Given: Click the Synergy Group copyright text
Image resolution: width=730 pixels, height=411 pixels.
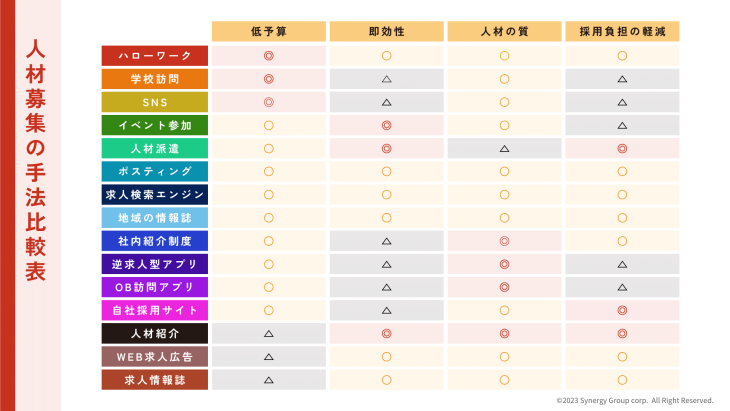Looking at the screenshot, I should point(635,400).
